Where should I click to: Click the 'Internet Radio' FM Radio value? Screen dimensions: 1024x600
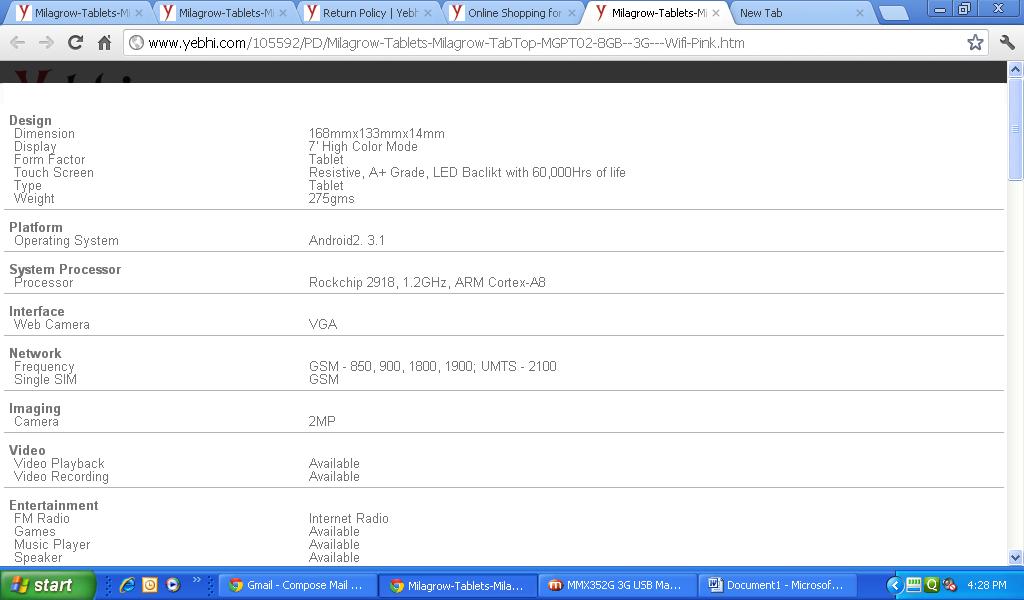click(x=349, y=519)
